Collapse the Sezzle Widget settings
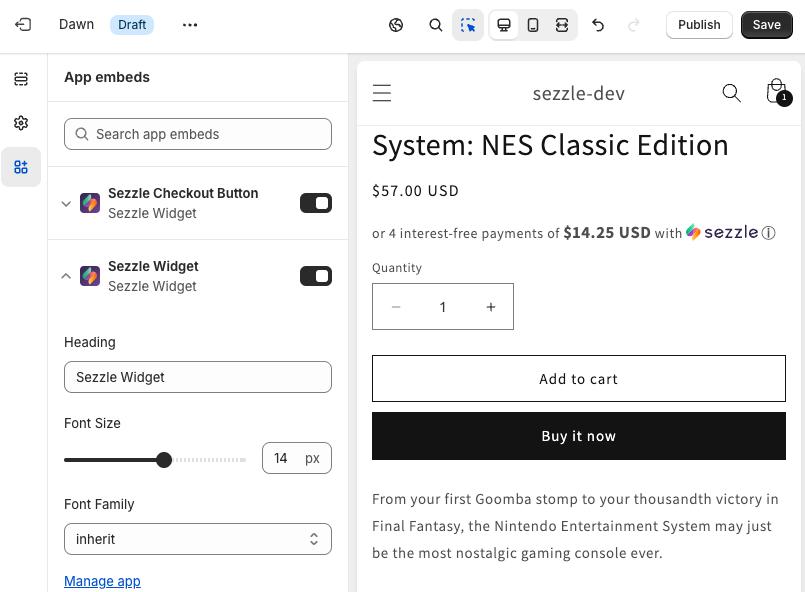805x592 pixels. pyautogui.click(x=66, y=276)
